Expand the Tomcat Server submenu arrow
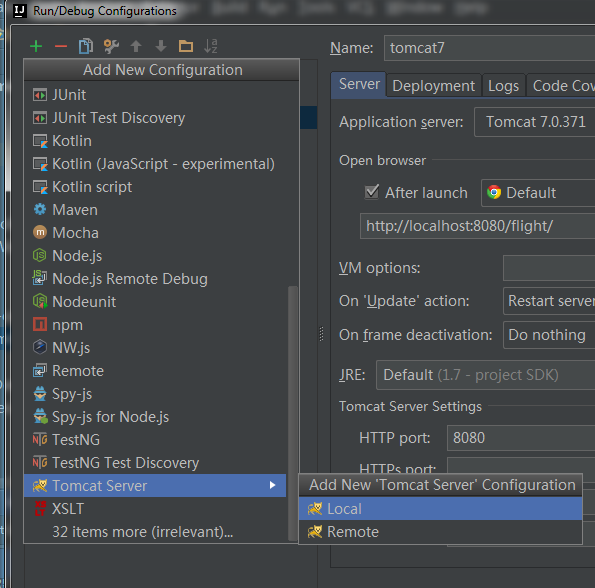 [272, 485]
